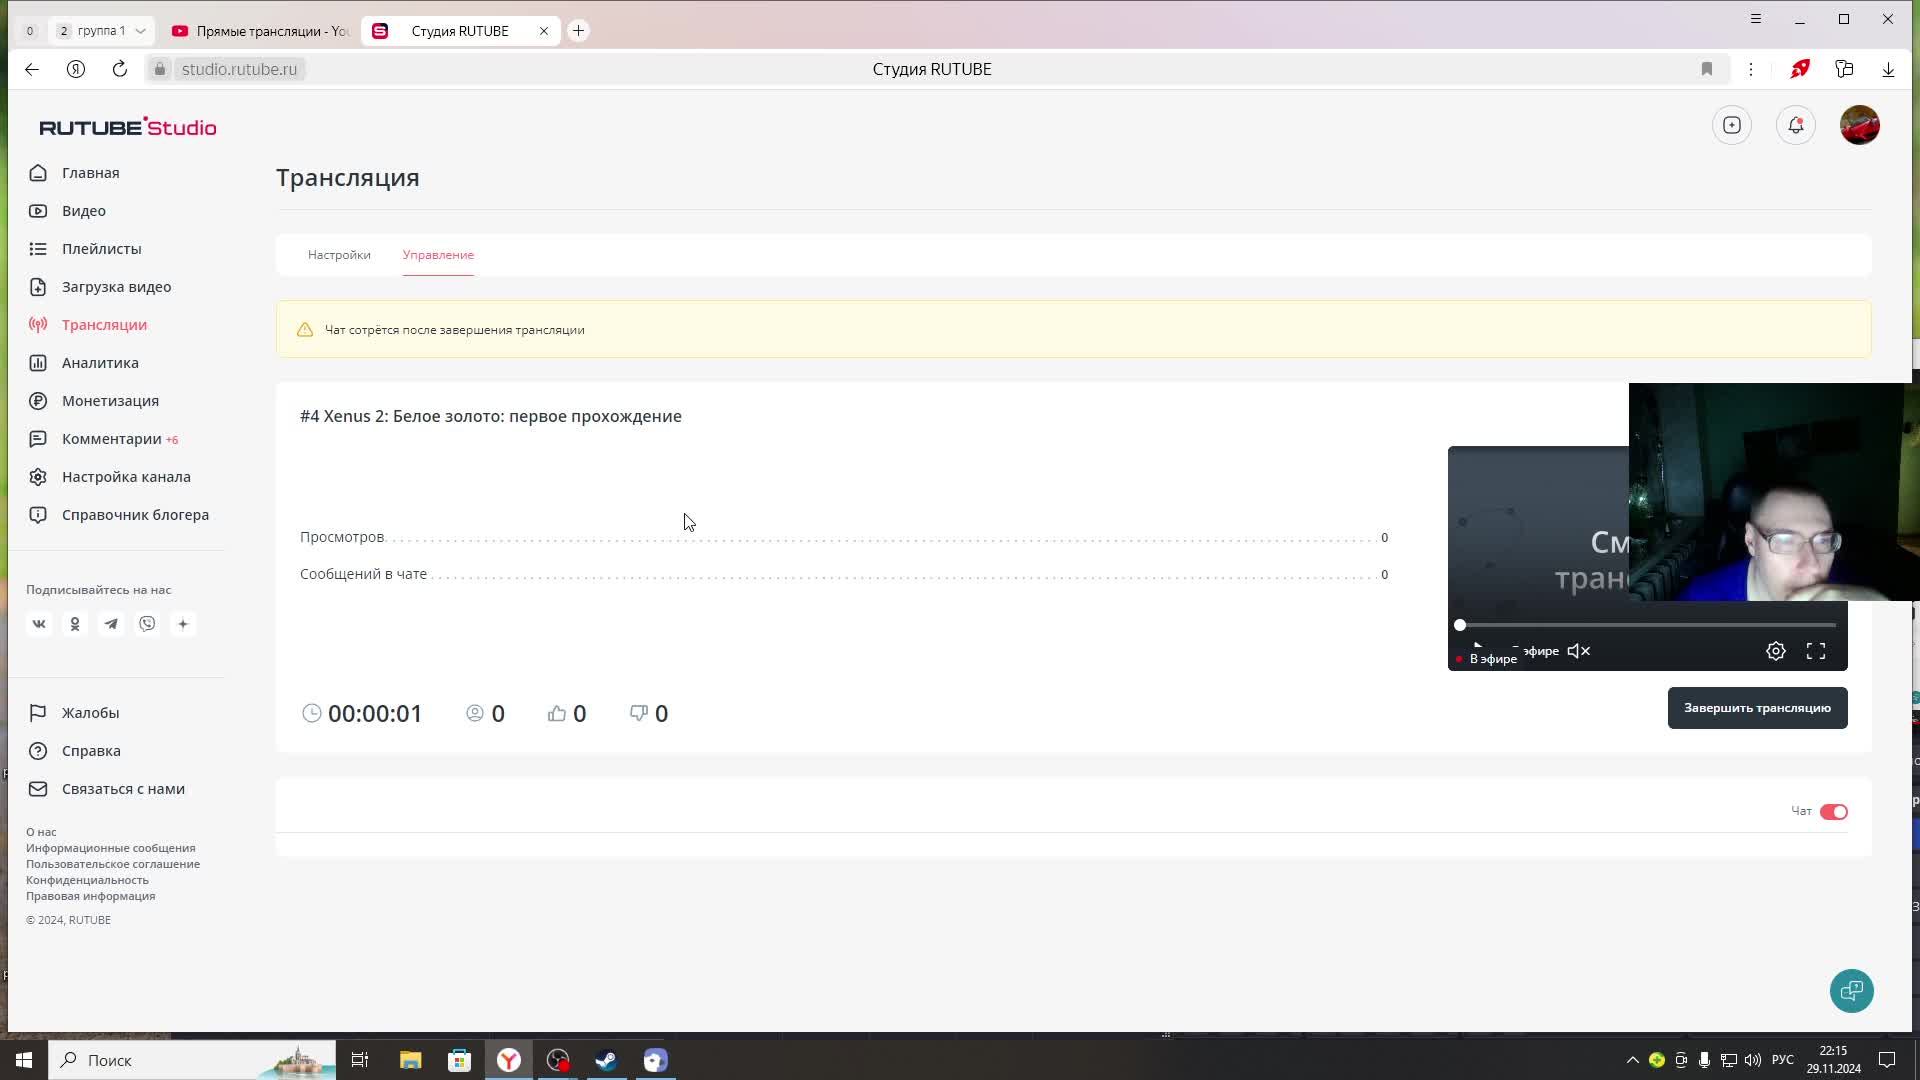Open the user avatar profile menu
Image resolution: width=1920 pixels, height=1080 pixels.
tap(1859, 125)
